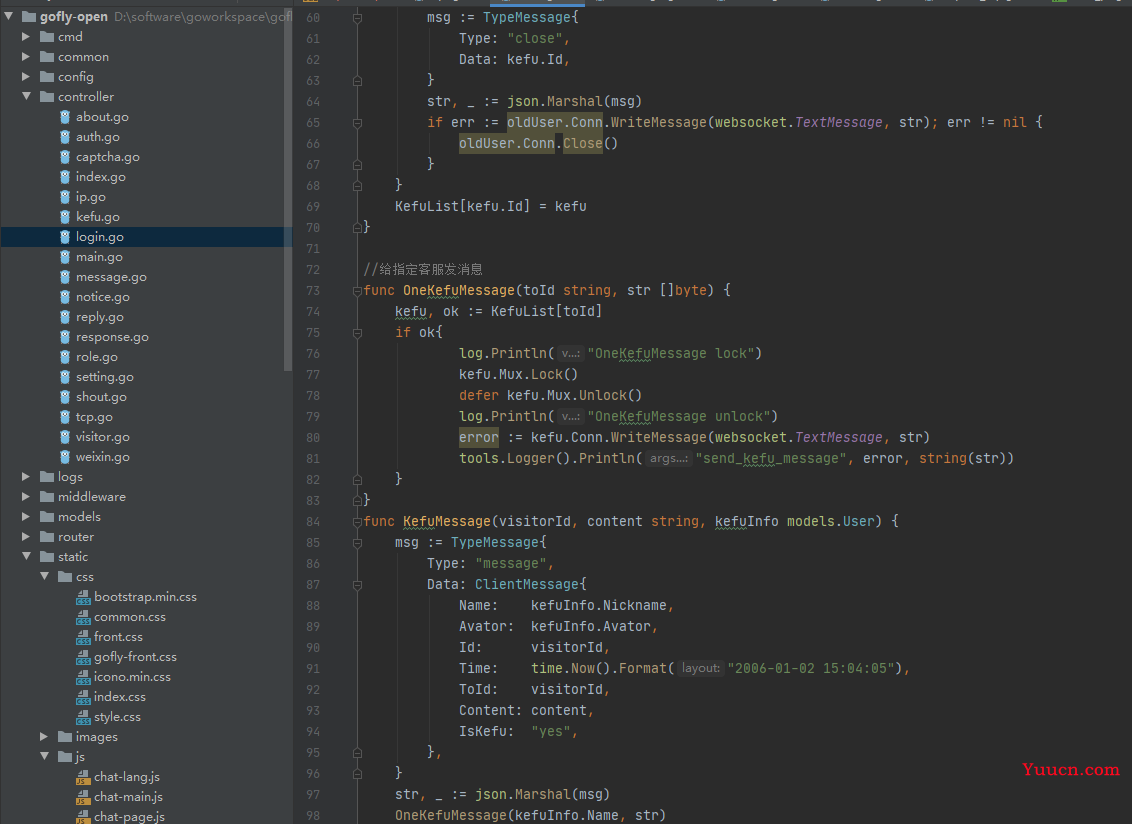This screenshot has height=824, width=1132.
Task: Open kefu.go file
Action: 97,217
